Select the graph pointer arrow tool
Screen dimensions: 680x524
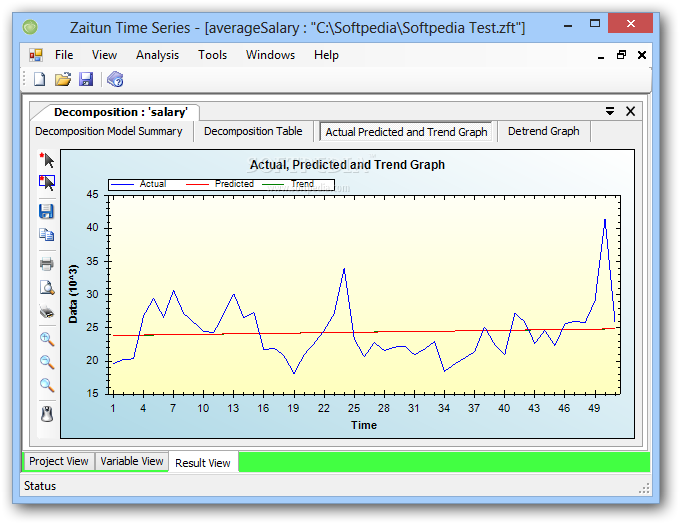47,160
